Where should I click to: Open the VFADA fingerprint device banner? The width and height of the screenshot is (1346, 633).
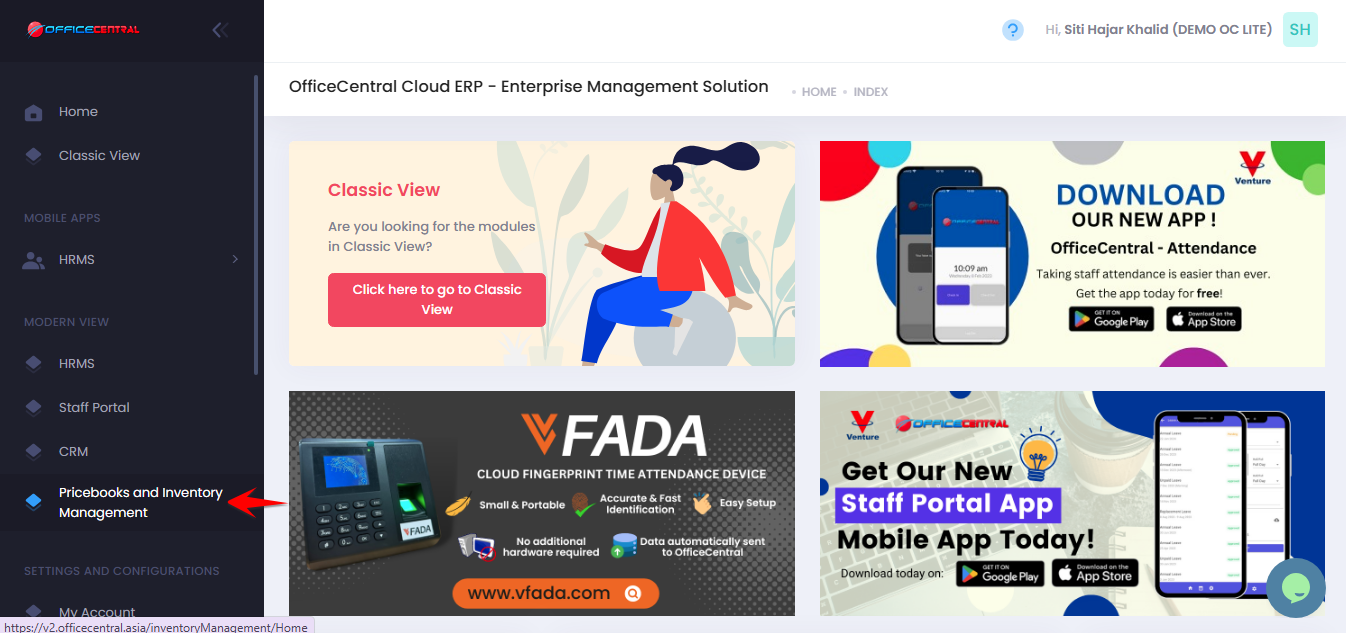542,503
